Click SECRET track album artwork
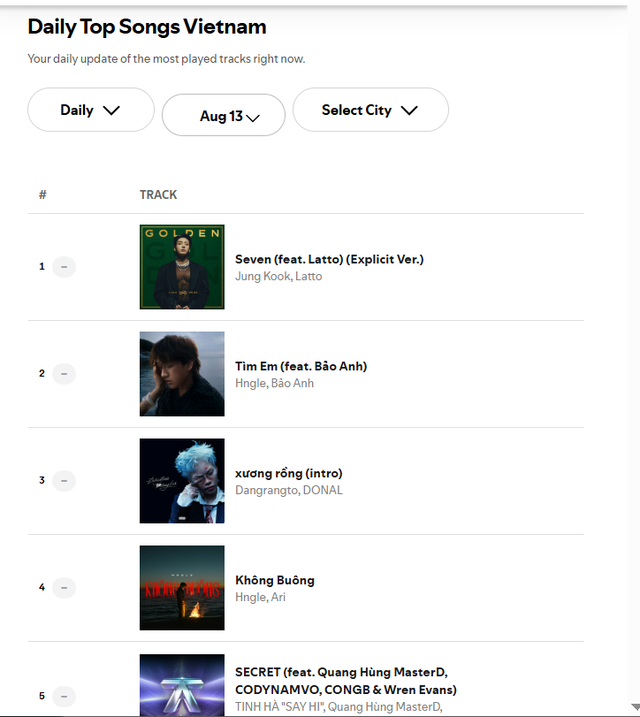 pyautogui.click(x=182, y=685)
